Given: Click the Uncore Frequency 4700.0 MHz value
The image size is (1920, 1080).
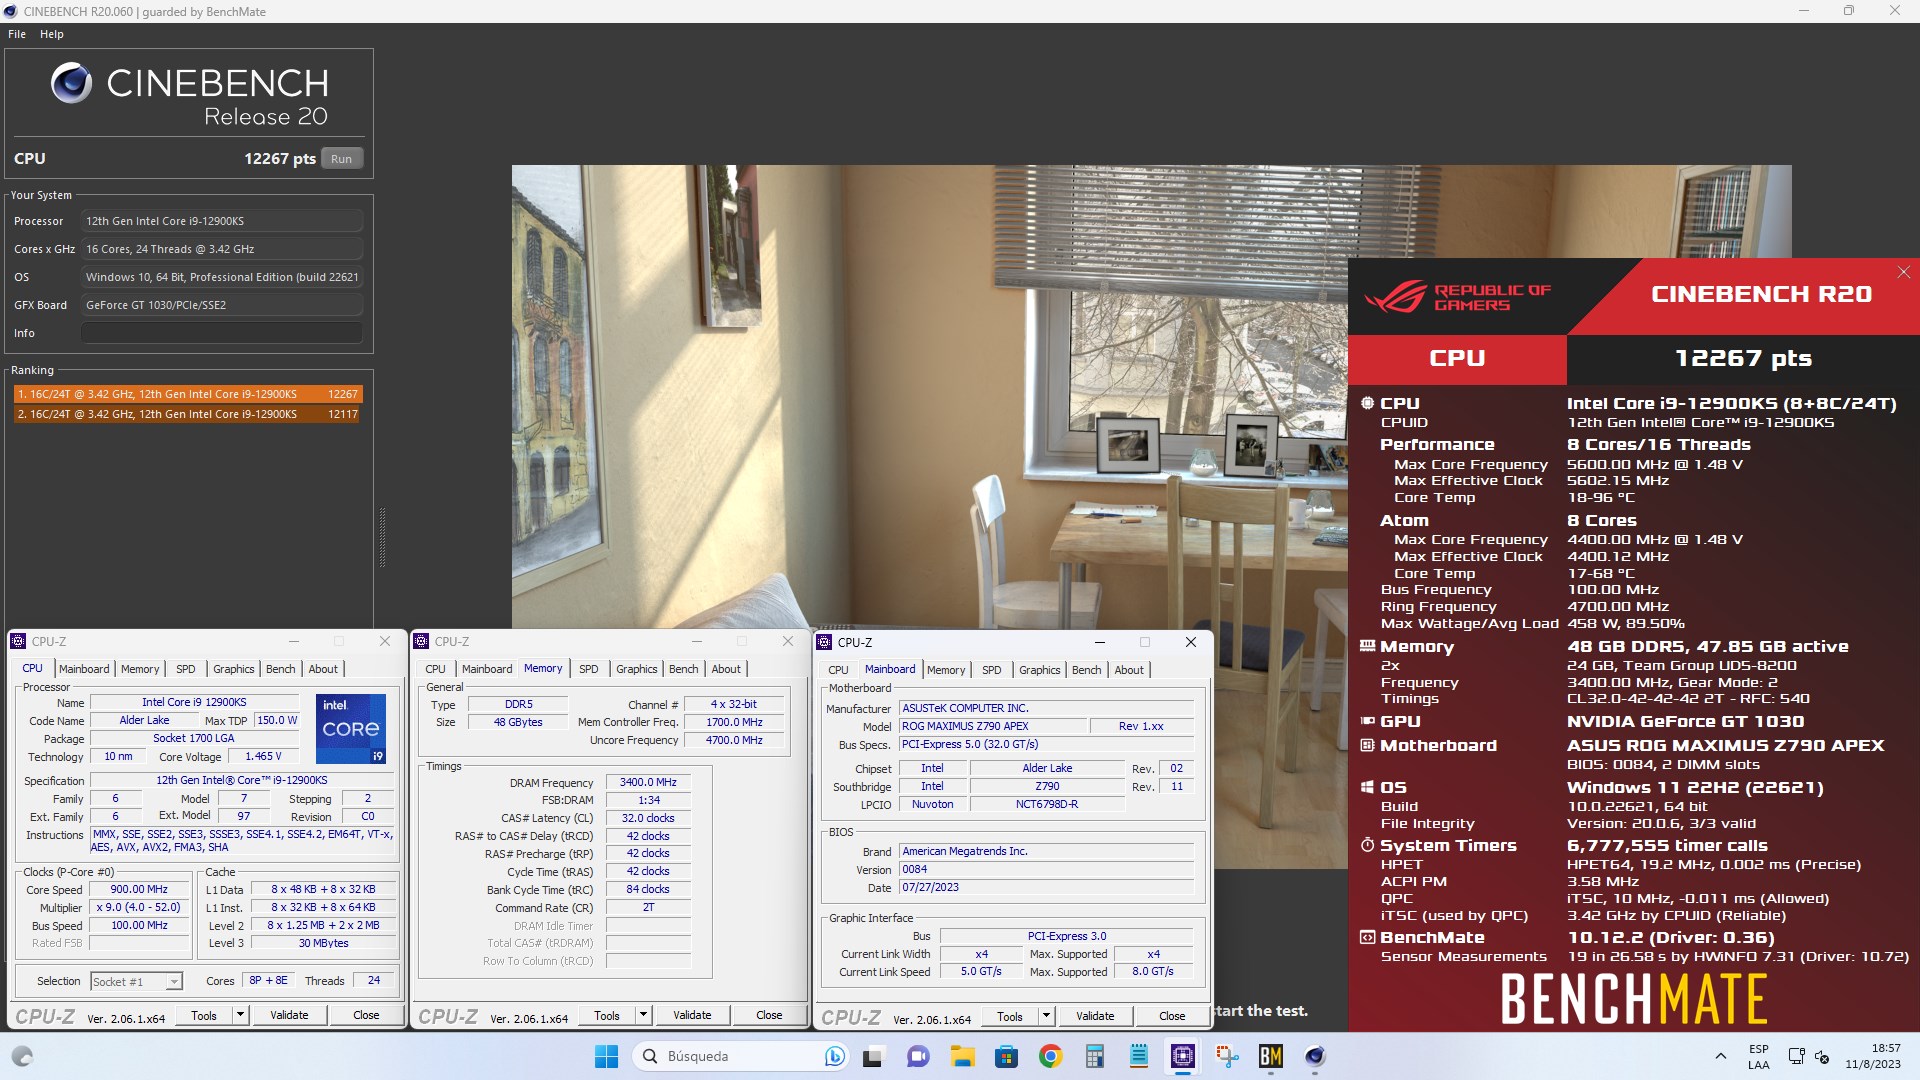Looking at the screenshot, I should [x=734, y=740].
